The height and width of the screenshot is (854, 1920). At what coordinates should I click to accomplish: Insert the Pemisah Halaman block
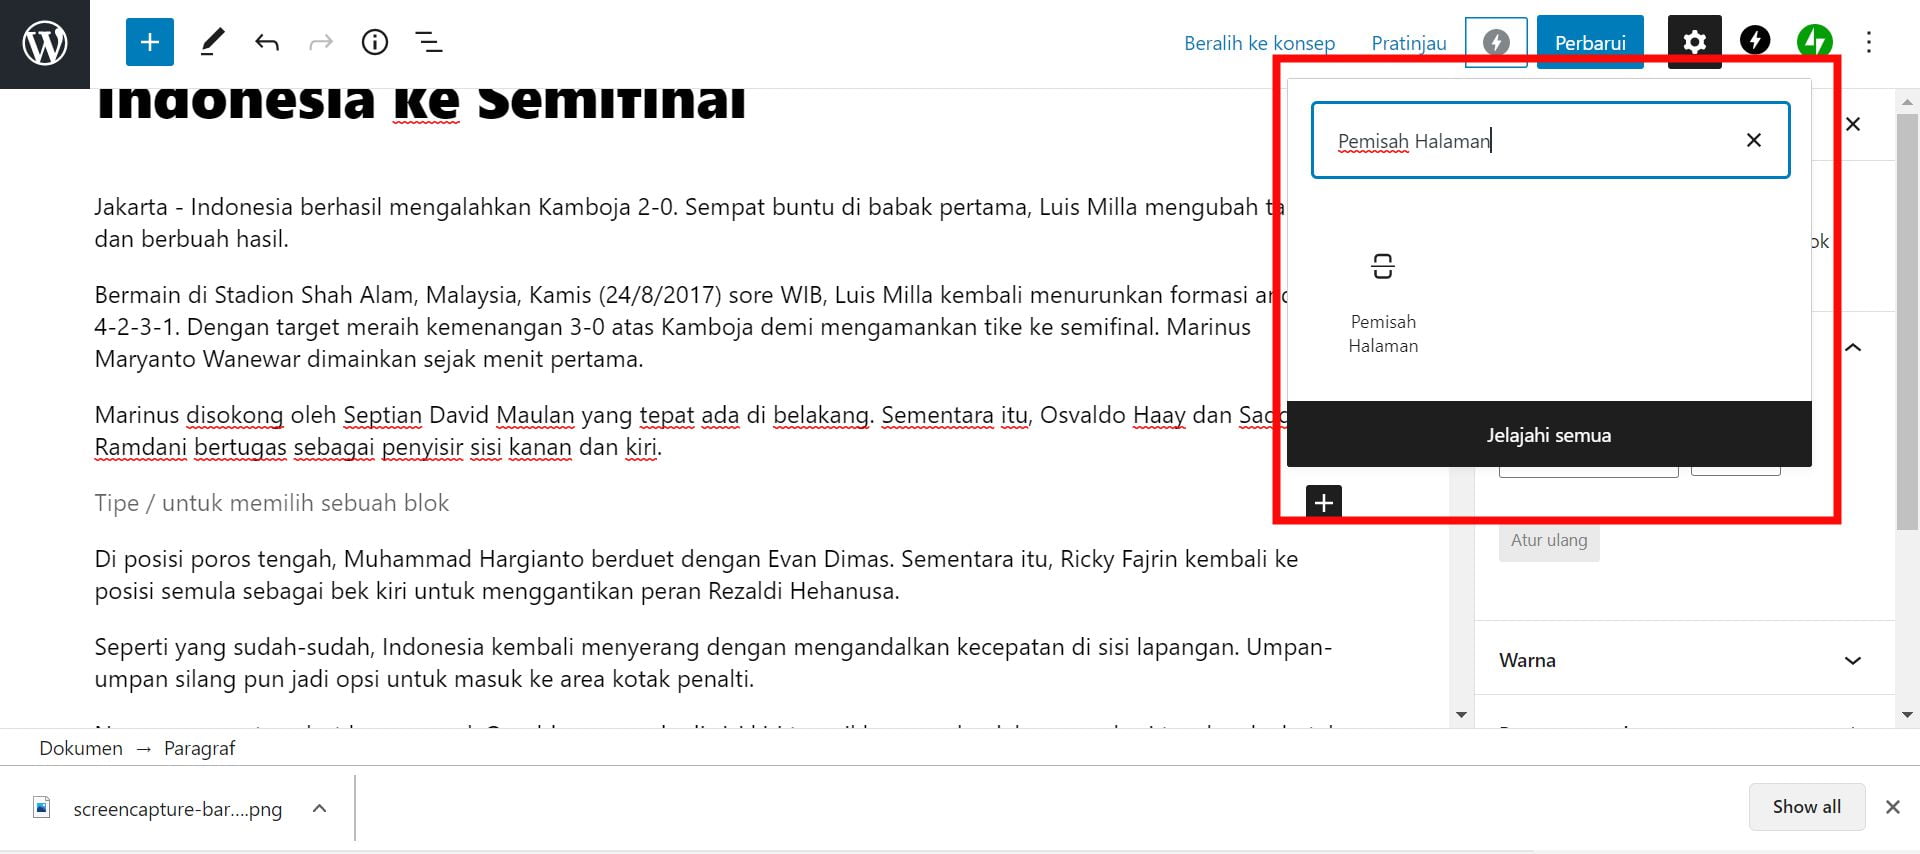(1383, 300)
